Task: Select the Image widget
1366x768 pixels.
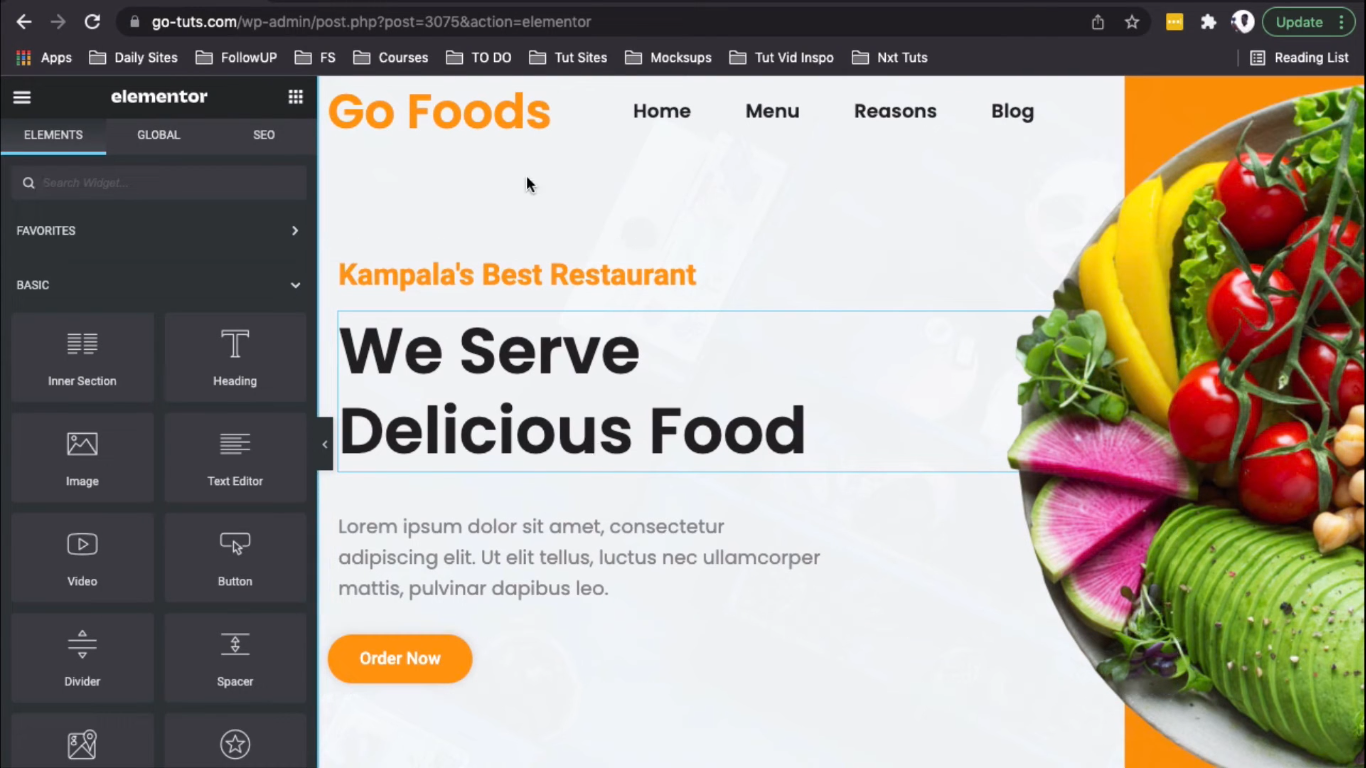Action: click(82, 457)
